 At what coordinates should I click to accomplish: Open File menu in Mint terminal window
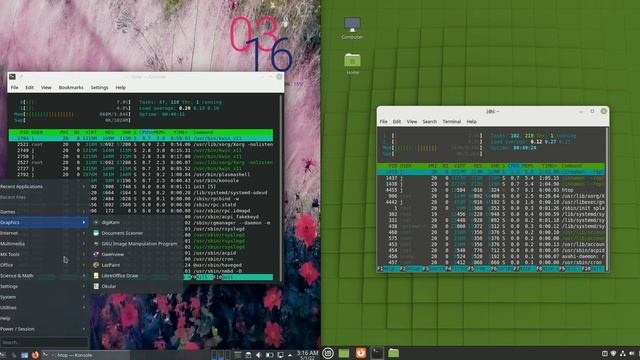coord(383,122)
